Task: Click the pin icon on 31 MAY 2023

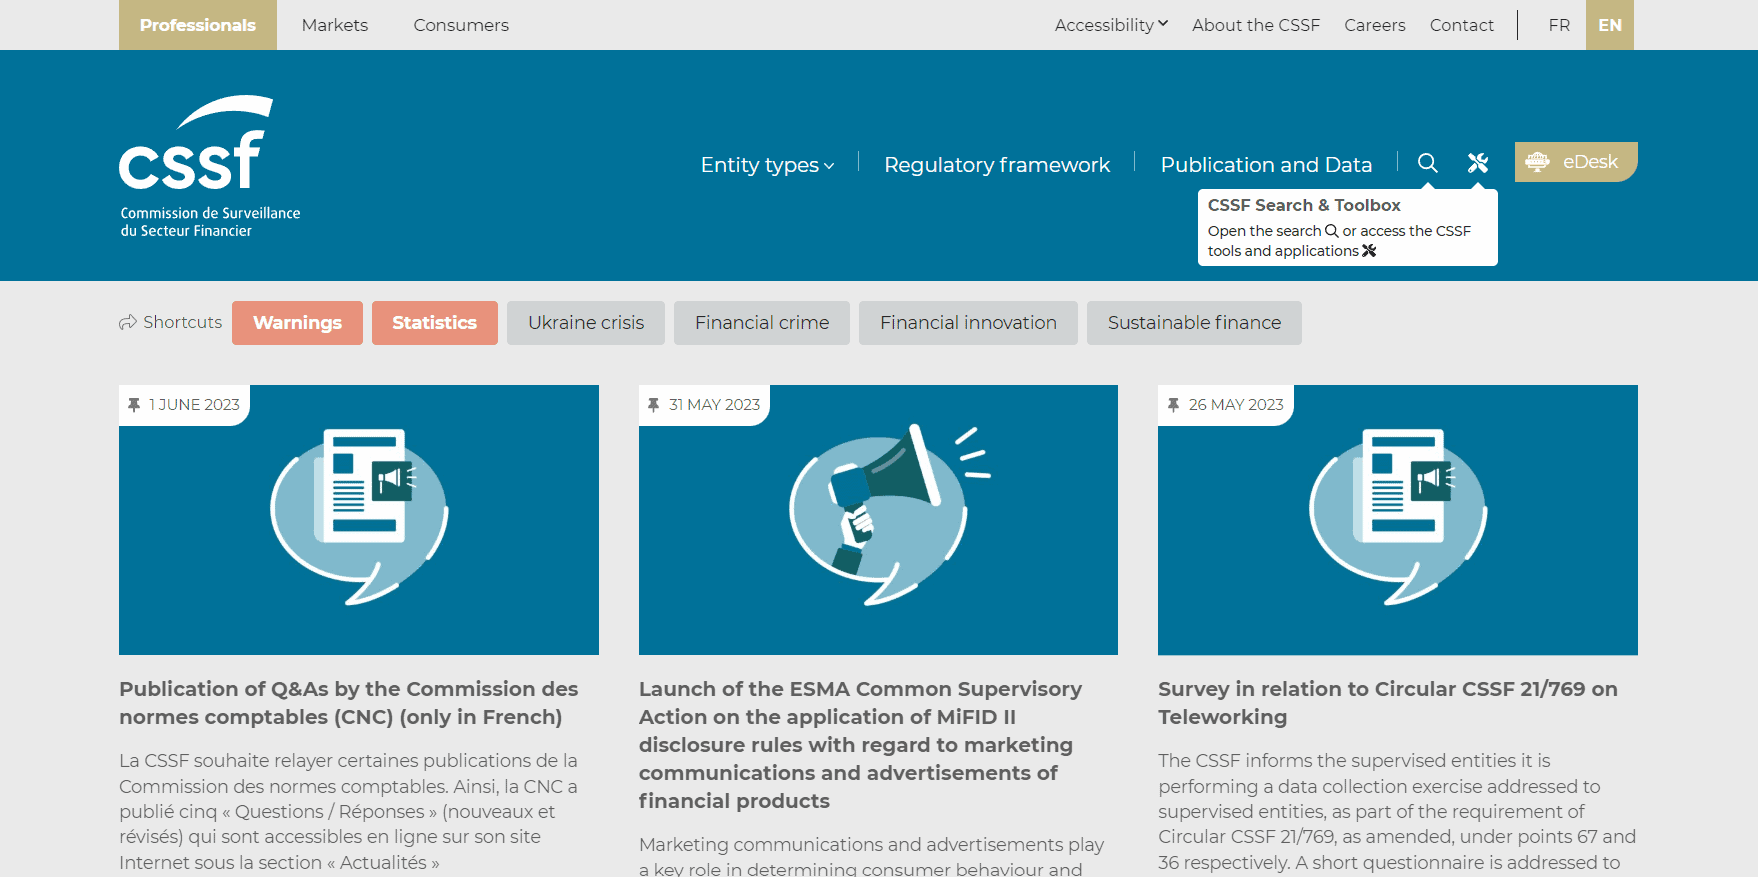Action: click(653, 405)
